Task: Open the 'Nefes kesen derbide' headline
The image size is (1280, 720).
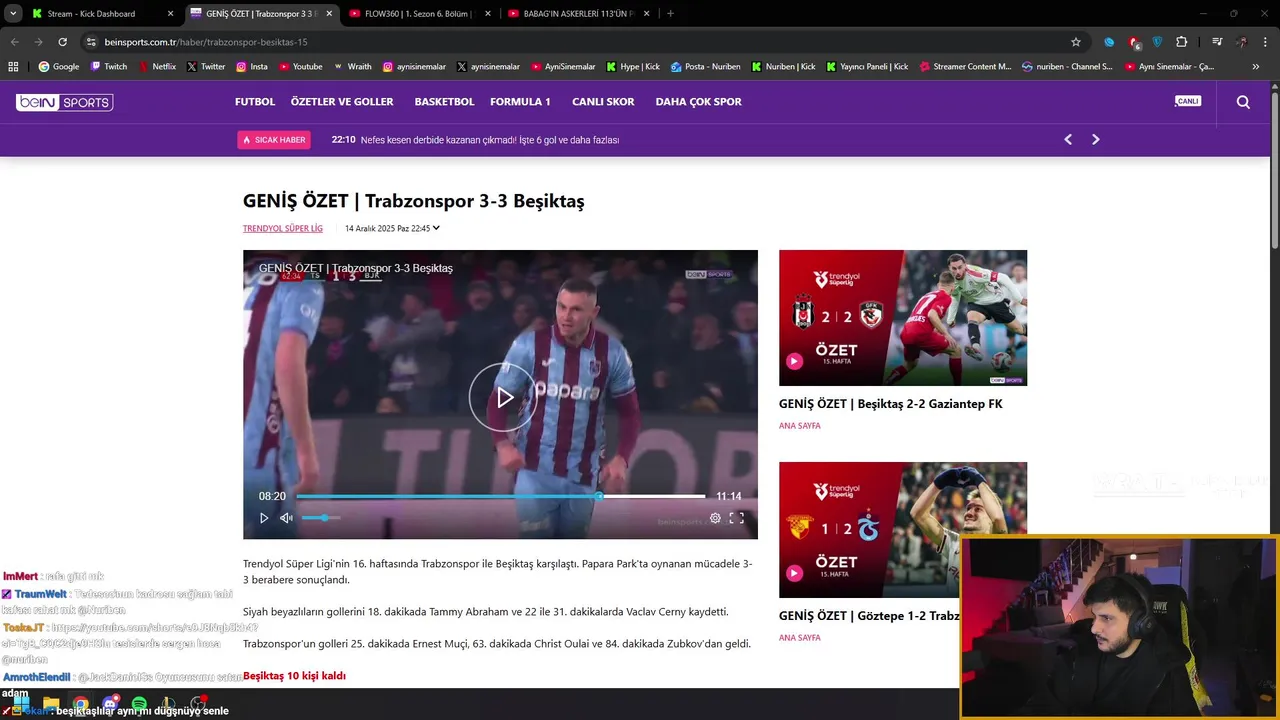Action: coord(490,140)
